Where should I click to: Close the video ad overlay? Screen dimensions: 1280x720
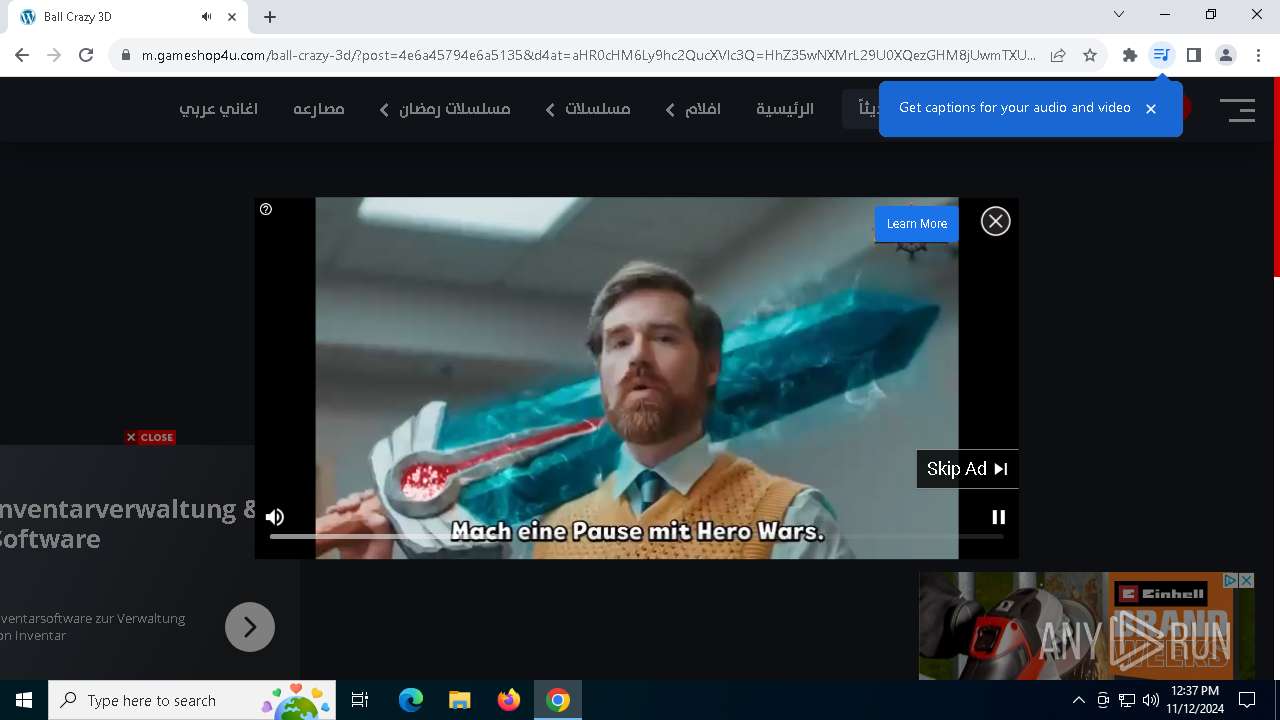[995, 221]
